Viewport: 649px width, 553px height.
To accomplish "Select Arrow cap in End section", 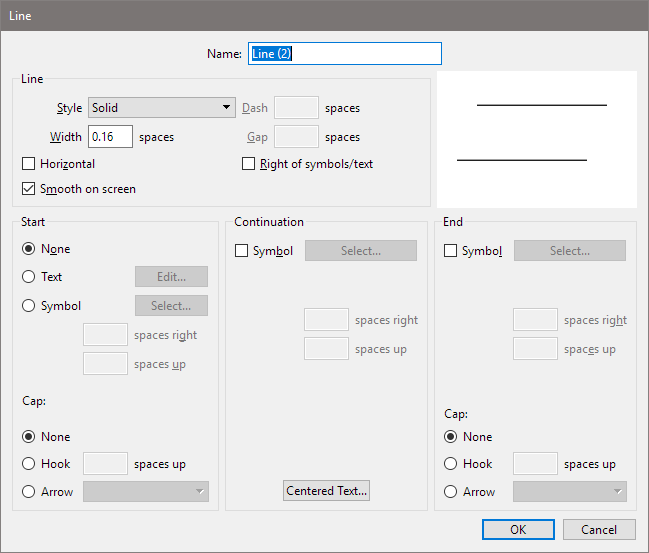I will [450, 492].
